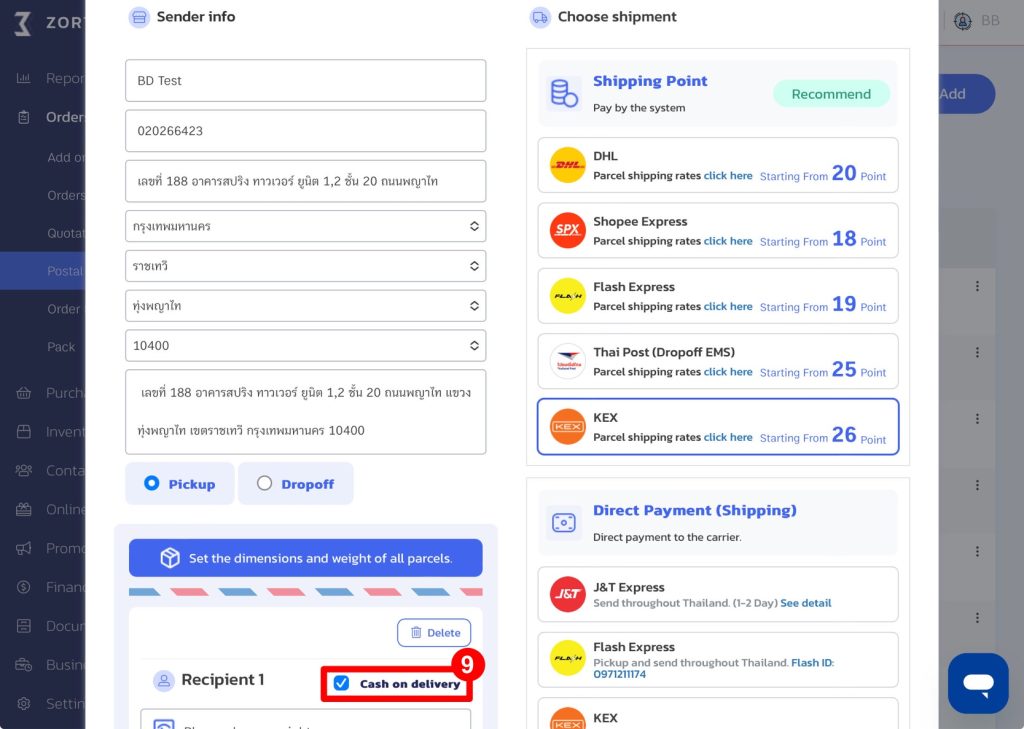Open the Orders submenu item

point(65,195)
